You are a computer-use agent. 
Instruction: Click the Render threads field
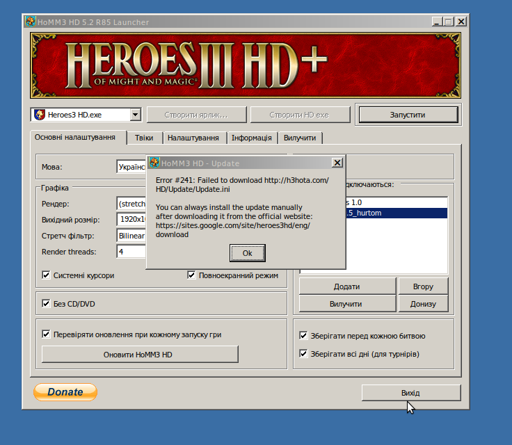(131, 251)
